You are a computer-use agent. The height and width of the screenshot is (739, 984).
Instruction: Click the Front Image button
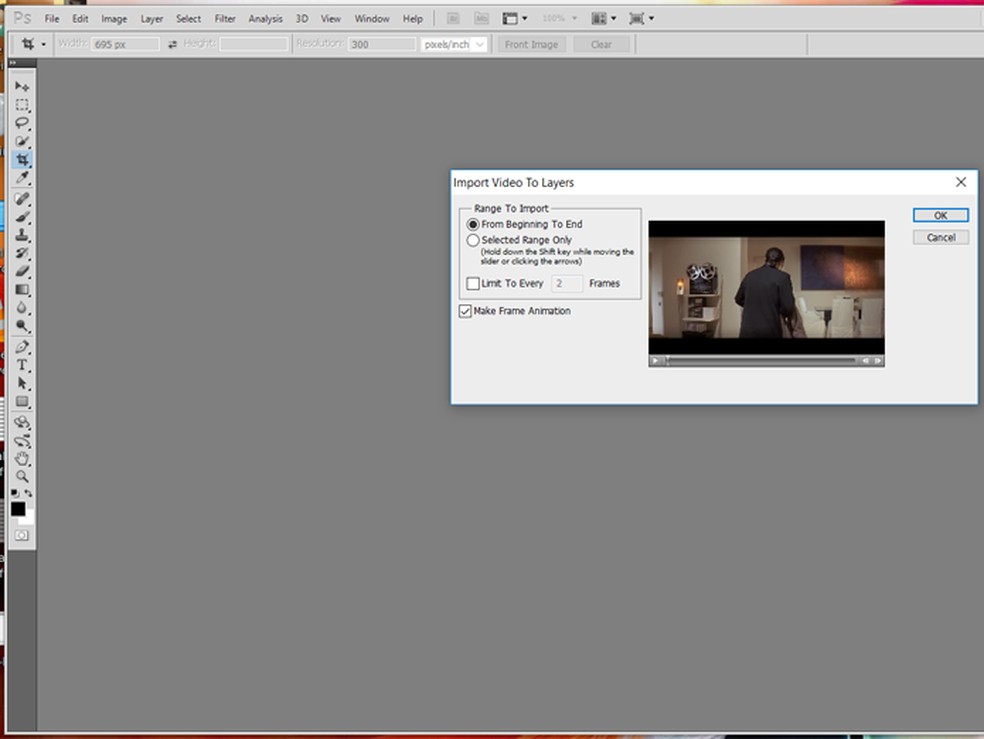coord(532,45)
